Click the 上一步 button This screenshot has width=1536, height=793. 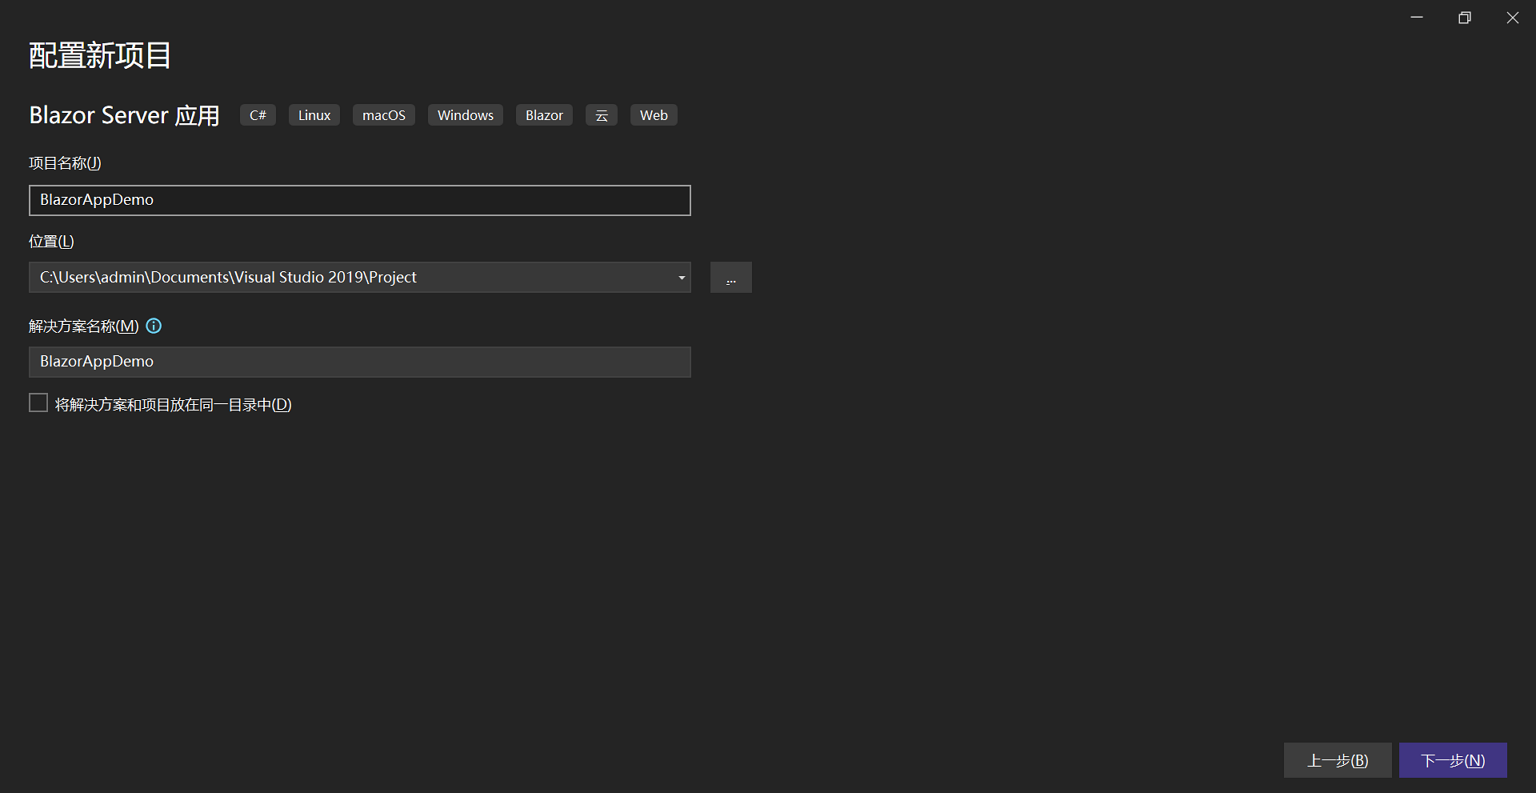coord(1337,760)
